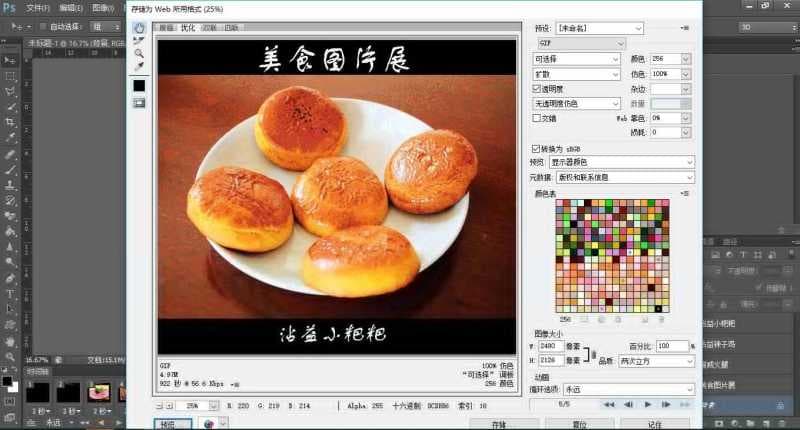
Task: Select the Rectangular Marquee tool in Photoshop toolbar
Action: pyautogui.click(x=10, y=76)
